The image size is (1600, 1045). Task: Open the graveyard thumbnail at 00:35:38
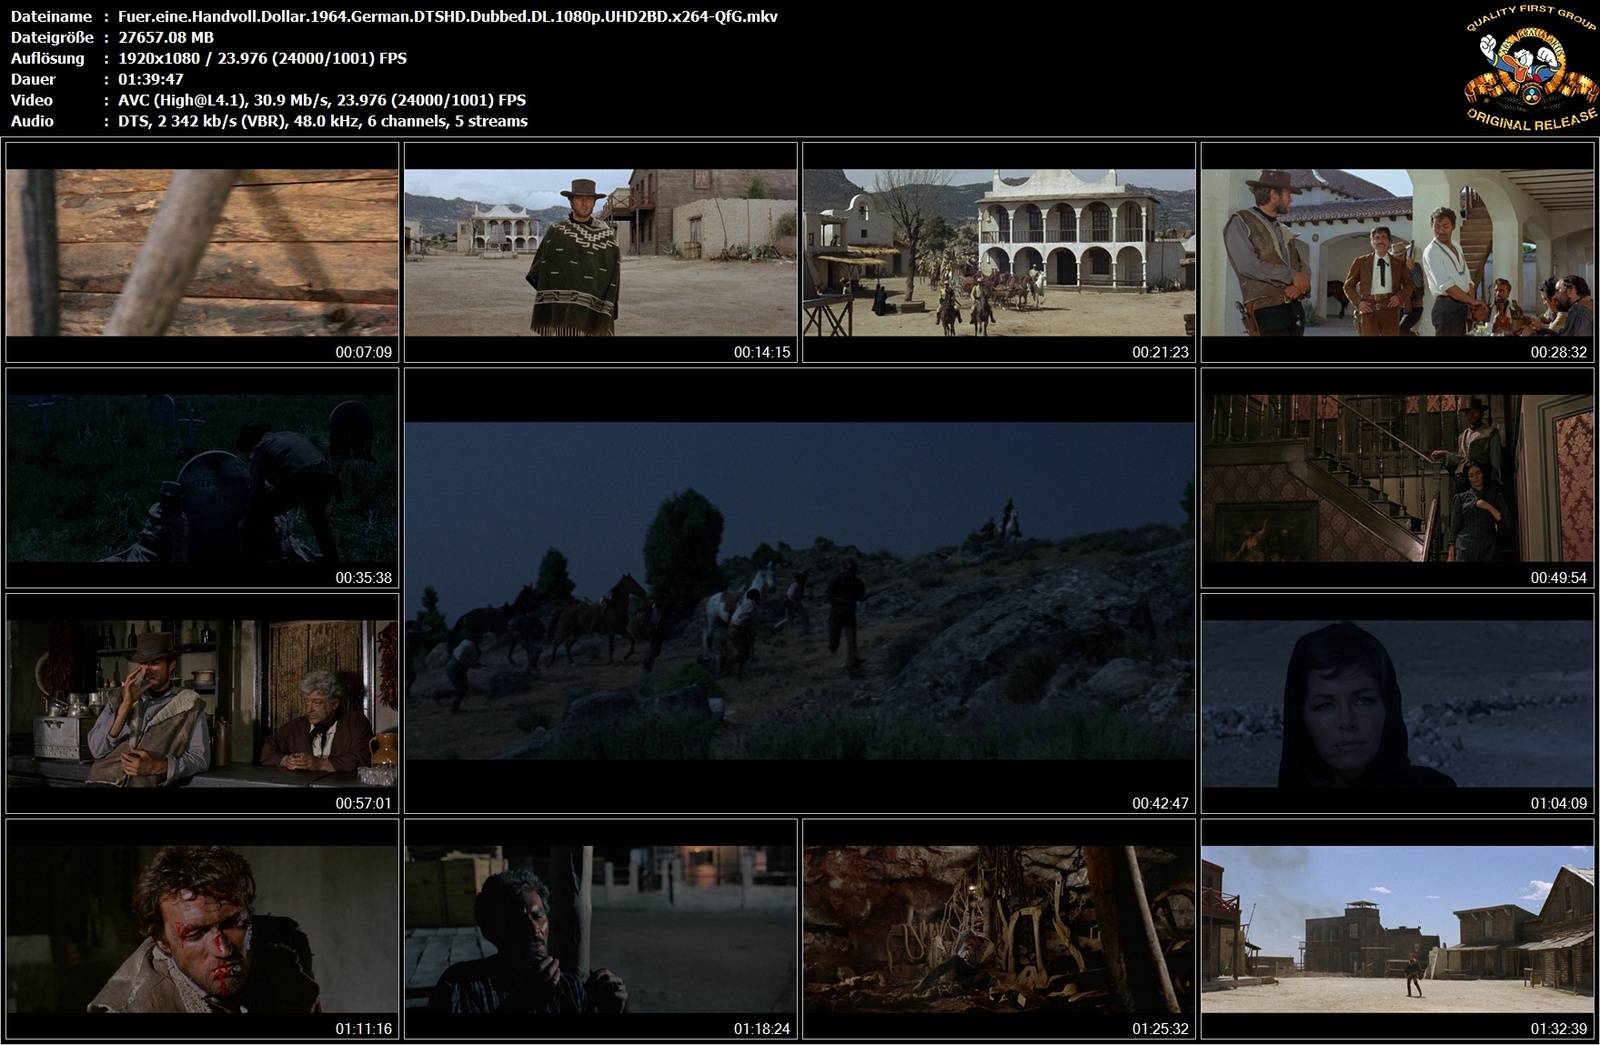pos(202,478)
